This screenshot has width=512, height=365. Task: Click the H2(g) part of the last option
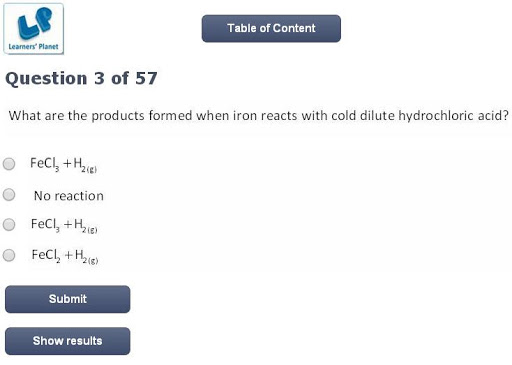pyautogui.click(x=86, y=257)
